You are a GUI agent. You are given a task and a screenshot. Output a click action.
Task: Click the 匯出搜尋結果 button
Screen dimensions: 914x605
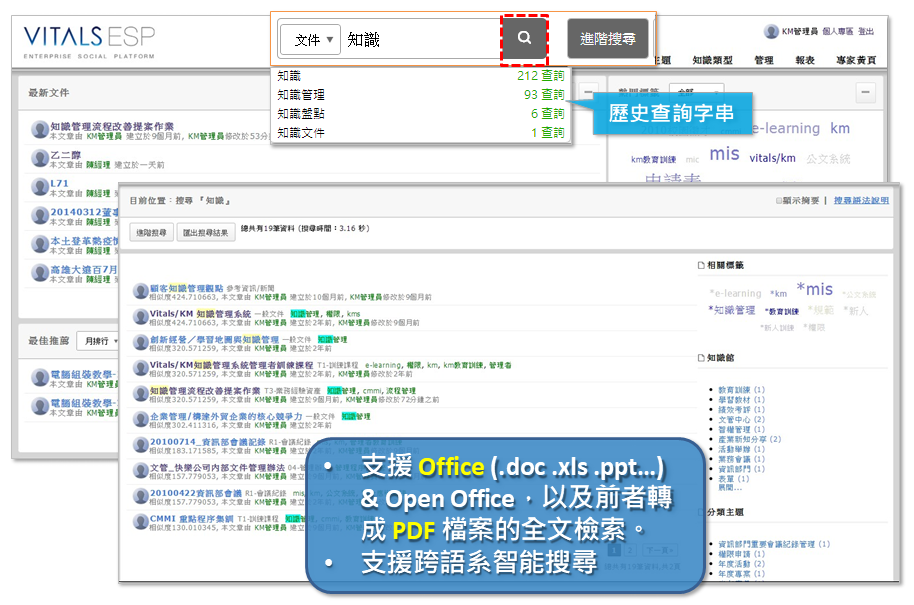(x=206, y=233)
